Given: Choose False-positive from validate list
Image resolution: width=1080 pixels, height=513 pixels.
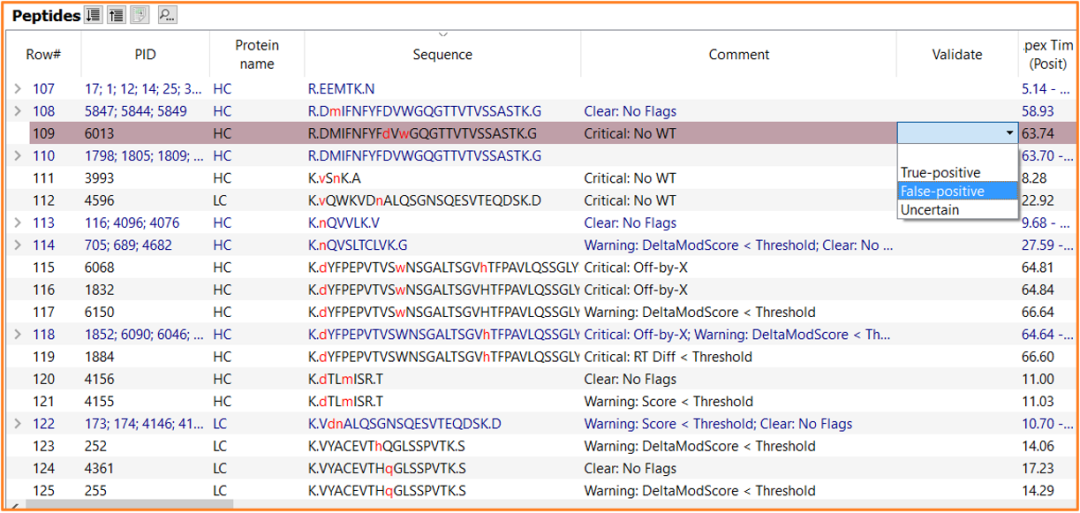Looking at the screenshot, I should coord(957,191).
